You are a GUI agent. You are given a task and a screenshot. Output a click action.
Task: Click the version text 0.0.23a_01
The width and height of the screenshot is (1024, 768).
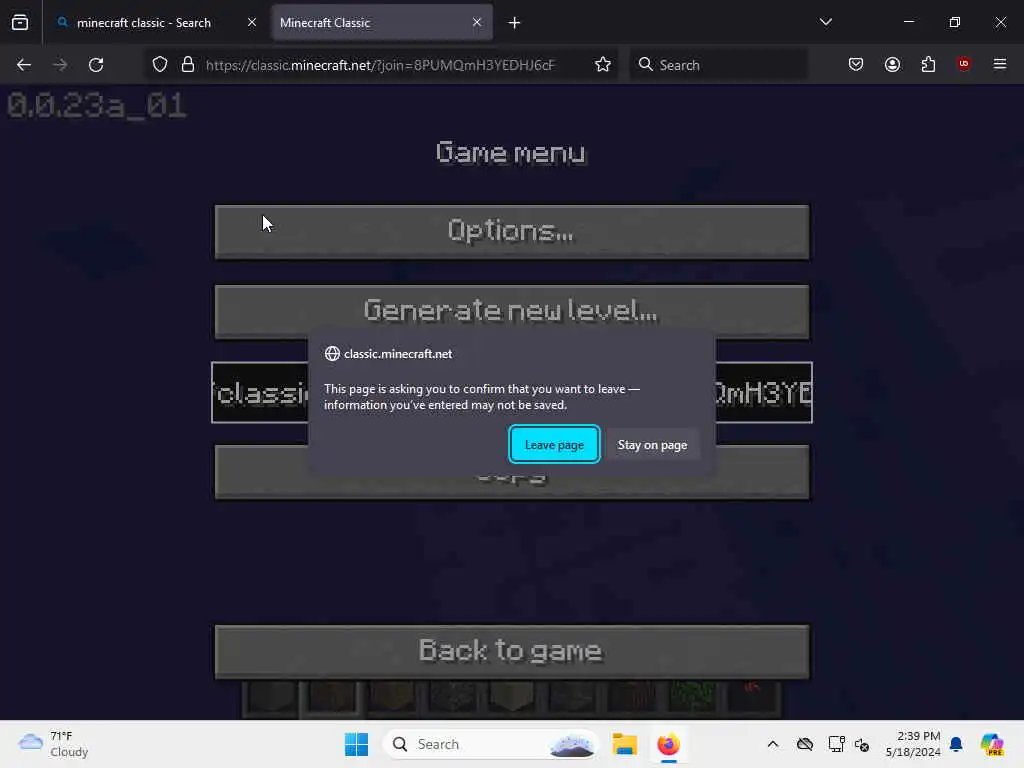coord(97,105)
